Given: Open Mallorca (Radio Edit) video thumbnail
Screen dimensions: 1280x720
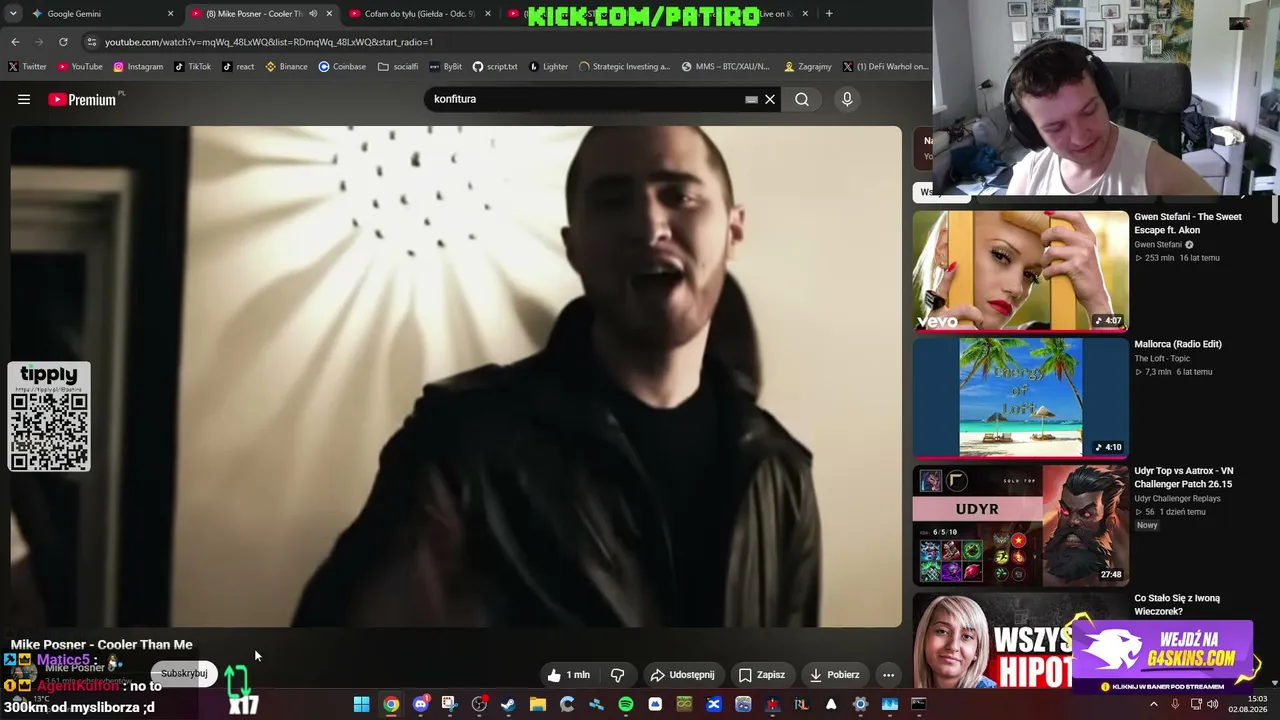Looking at the screenshot, I should click(1020, 397).
